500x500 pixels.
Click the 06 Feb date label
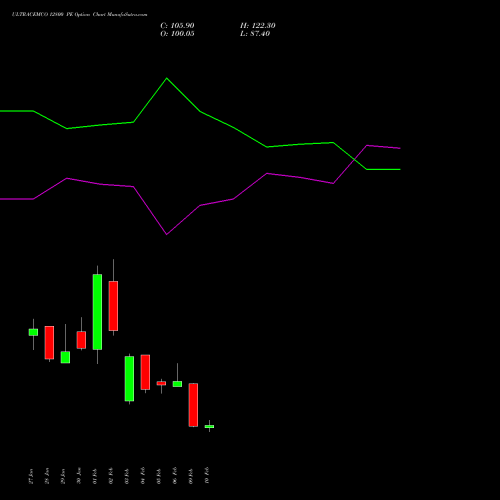(x=175, y=476)
